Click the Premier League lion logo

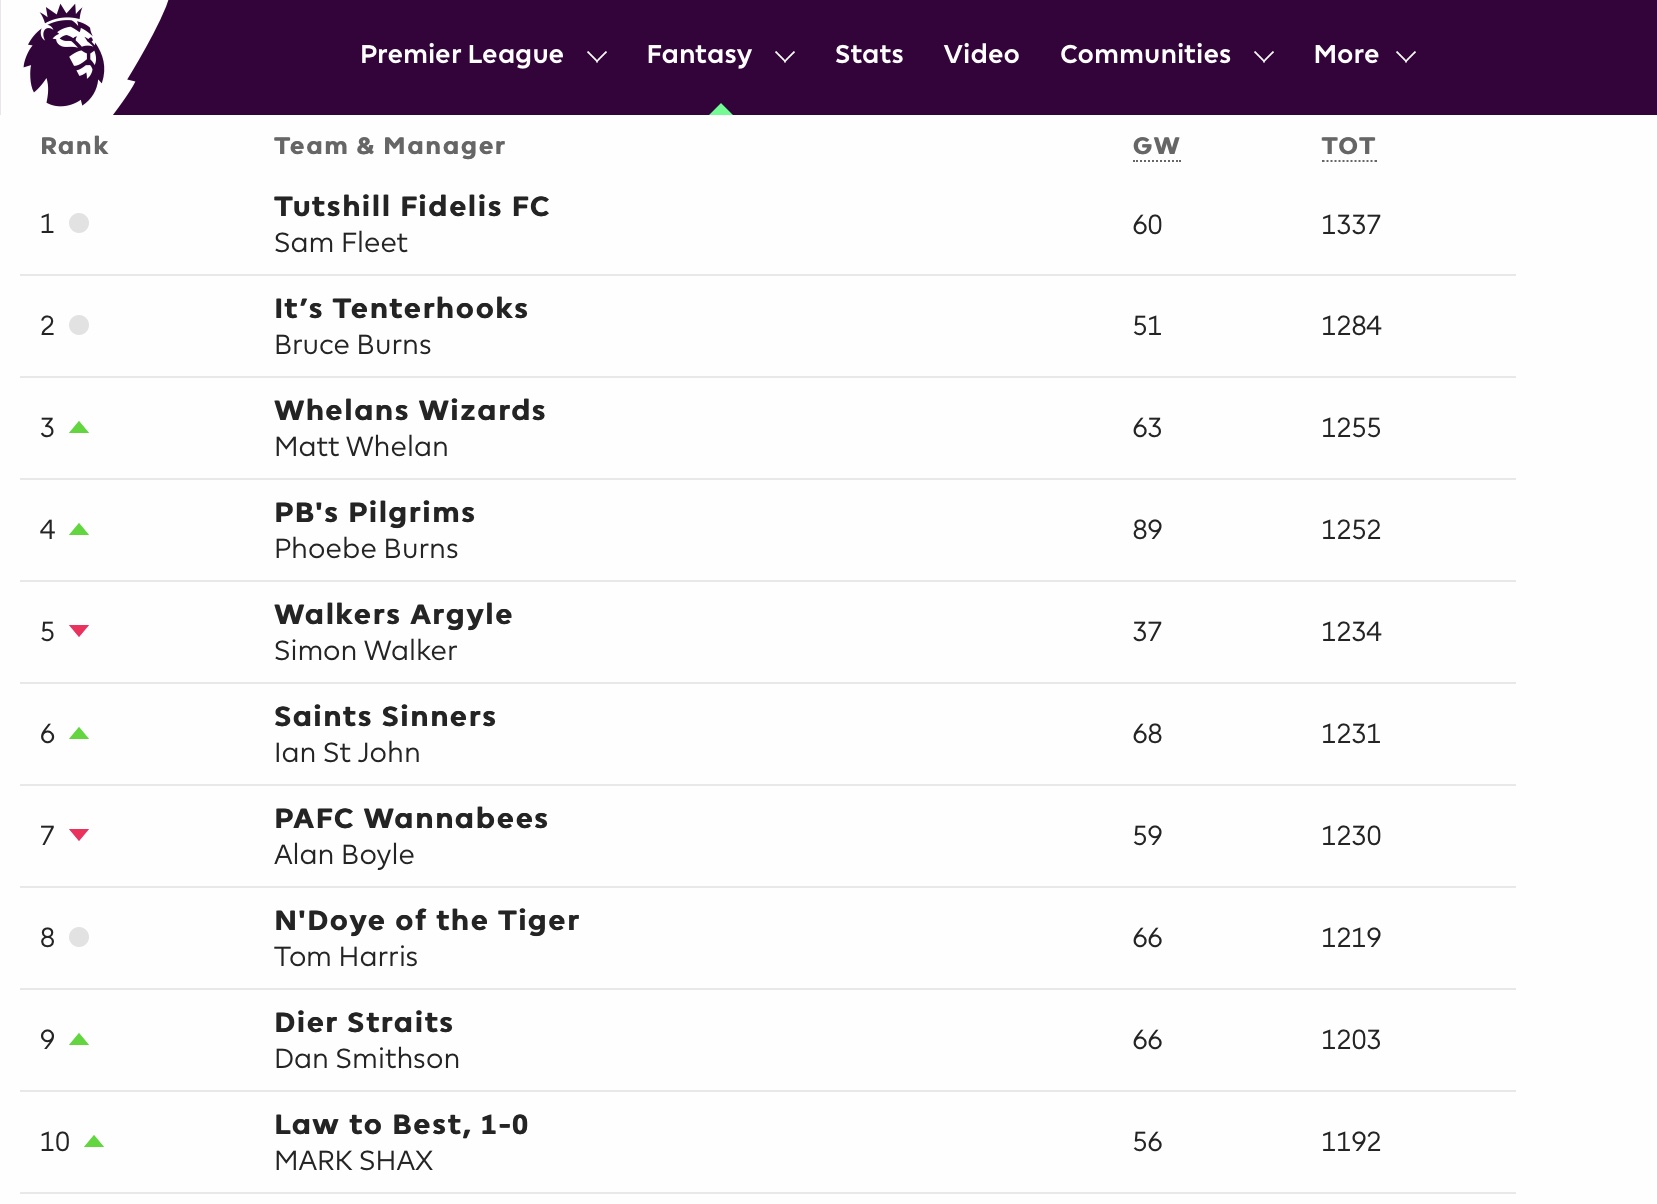pyautogui.click(x=64, y=56)
